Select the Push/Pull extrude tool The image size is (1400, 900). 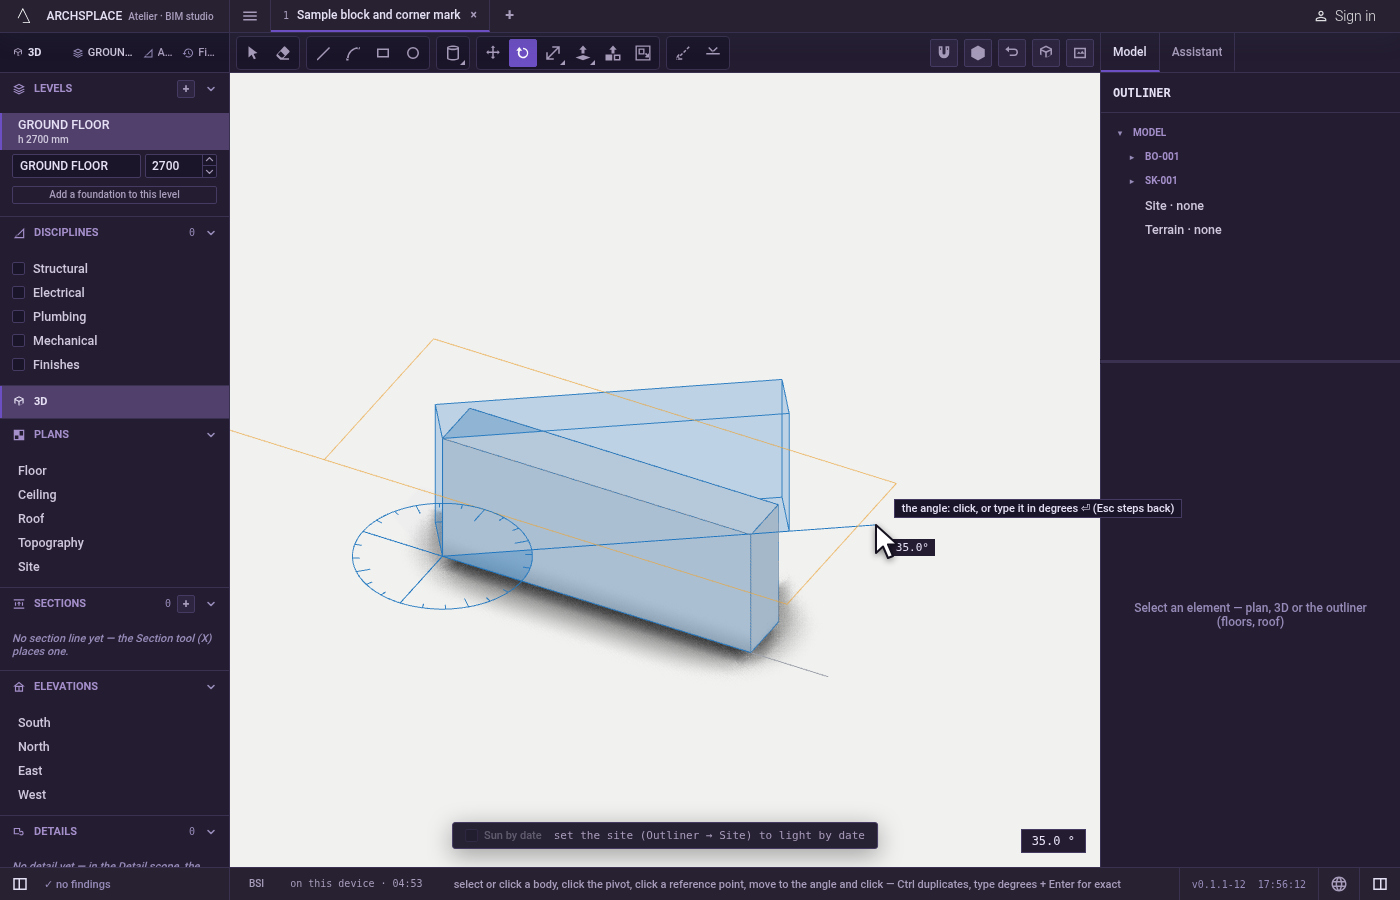click(583, 53)
